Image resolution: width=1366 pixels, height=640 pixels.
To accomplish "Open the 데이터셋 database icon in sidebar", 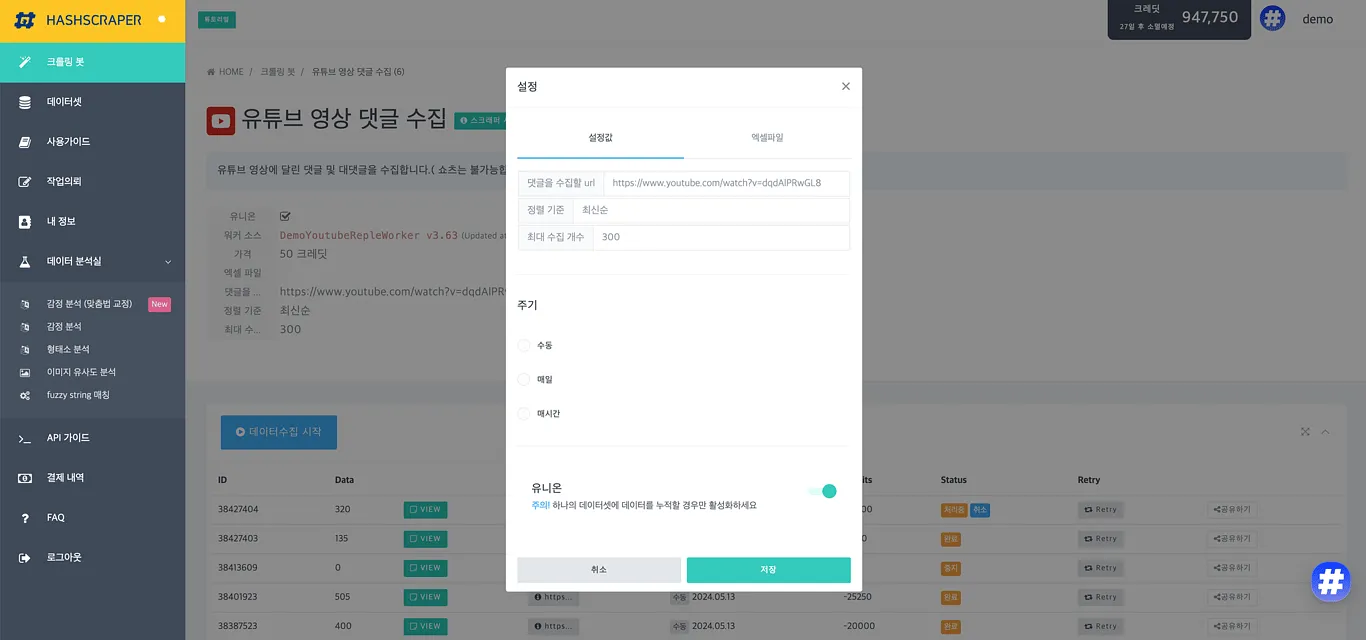I will click(25, 102).
